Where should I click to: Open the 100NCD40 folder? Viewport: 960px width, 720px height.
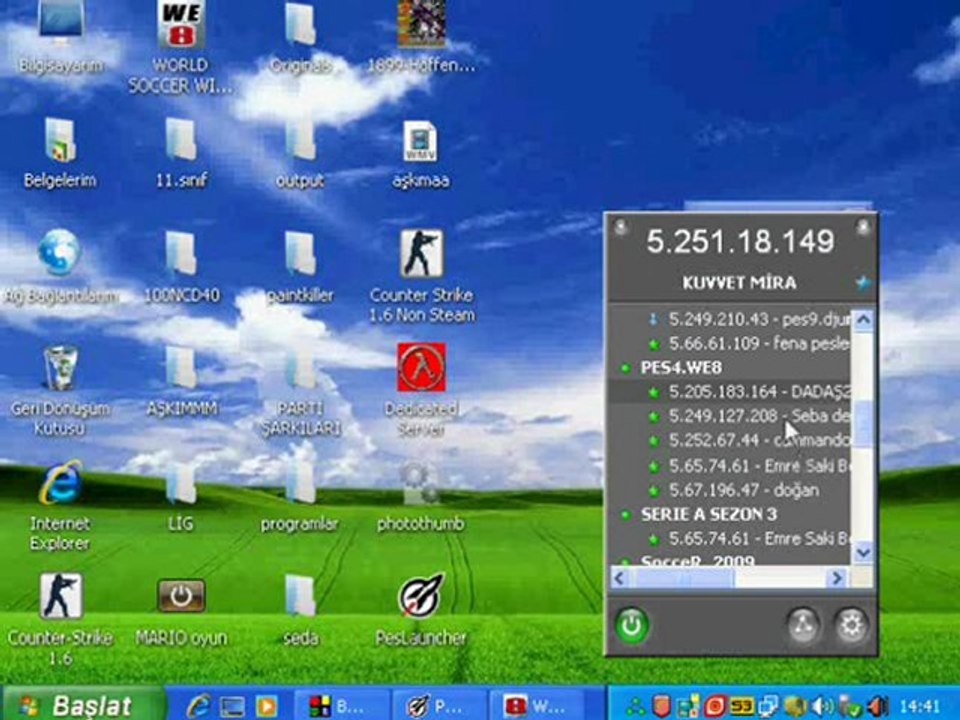(181, 267)
